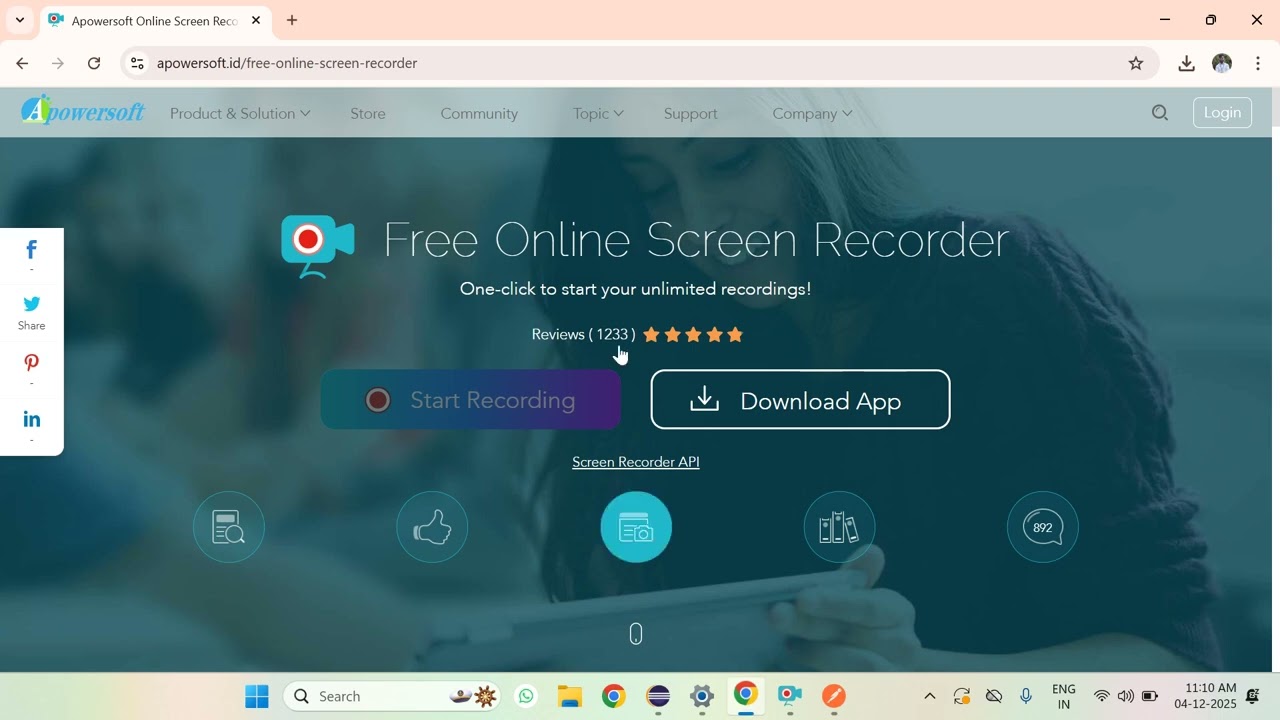Expand the Company dropdown
This screenshot has width=1280, height=720.
[812, 114]
